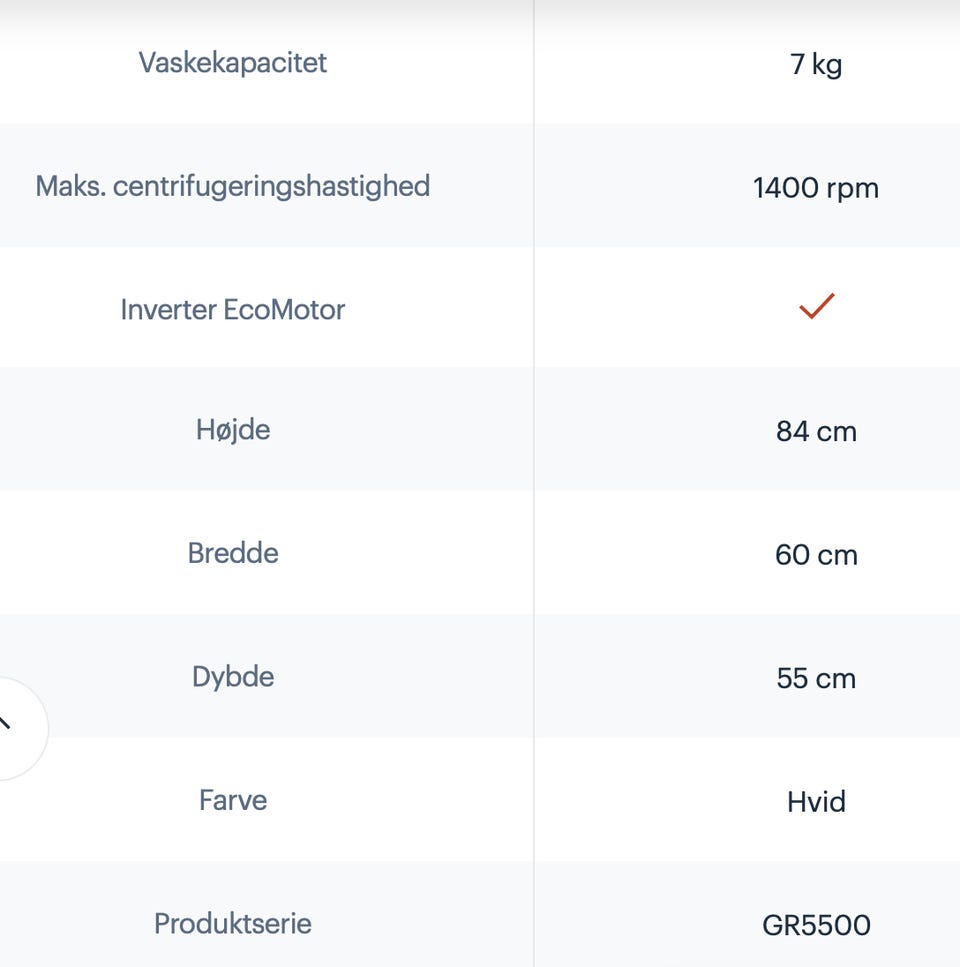
Task: Select the Dybde row label
Action: tap(232, 677)
